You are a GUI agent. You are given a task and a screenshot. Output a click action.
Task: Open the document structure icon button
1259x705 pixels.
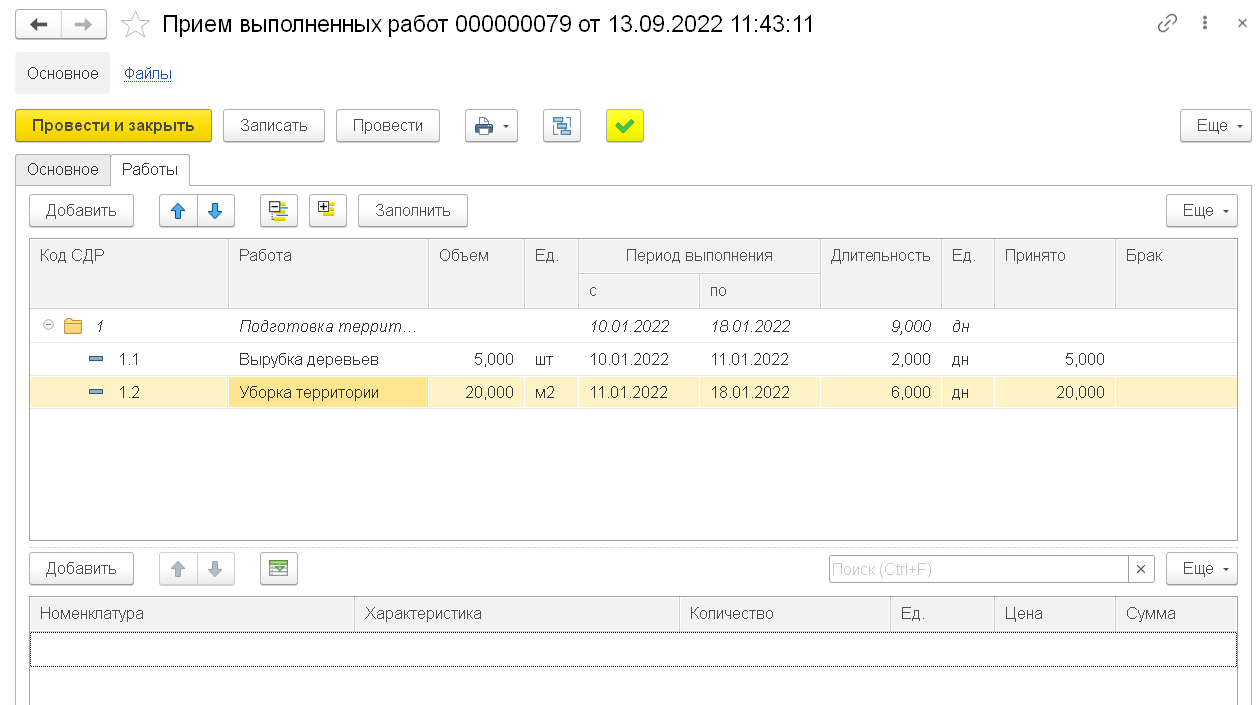(562, 126)
